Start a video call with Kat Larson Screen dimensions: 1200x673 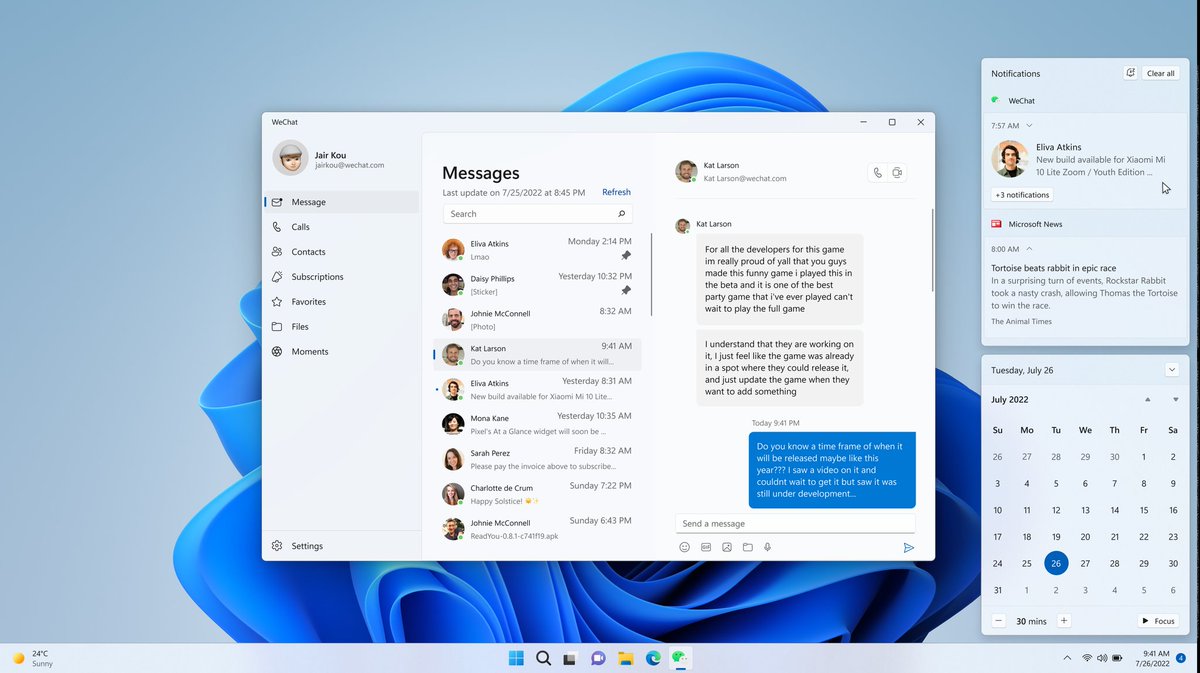tap(898, 172)
